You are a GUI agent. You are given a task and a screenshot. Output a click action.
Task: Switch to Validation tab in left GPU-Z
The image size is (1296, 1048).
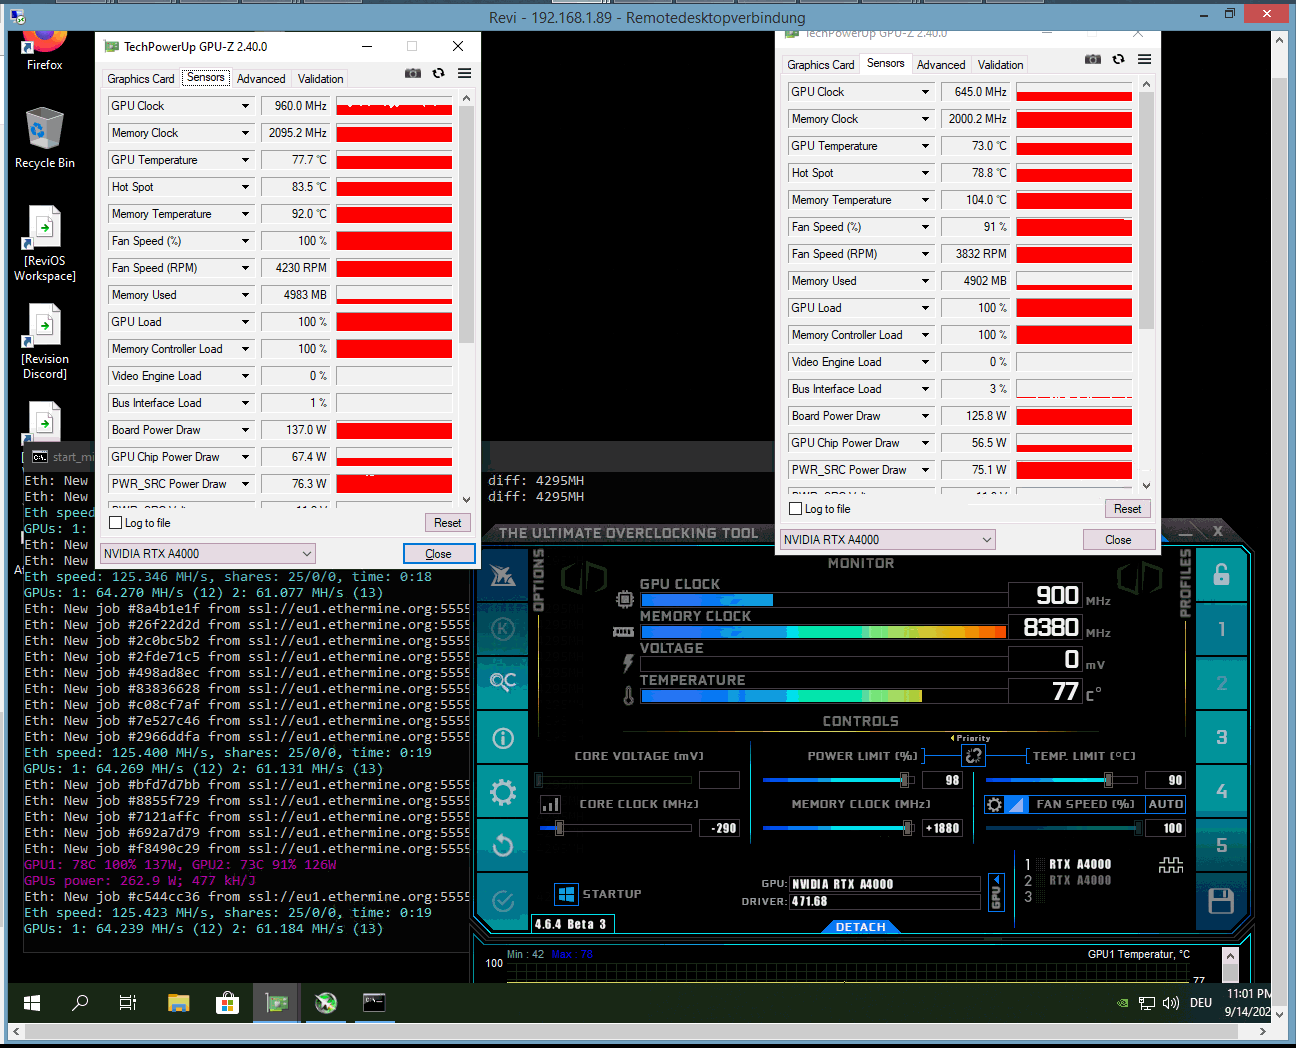(320, 79)
